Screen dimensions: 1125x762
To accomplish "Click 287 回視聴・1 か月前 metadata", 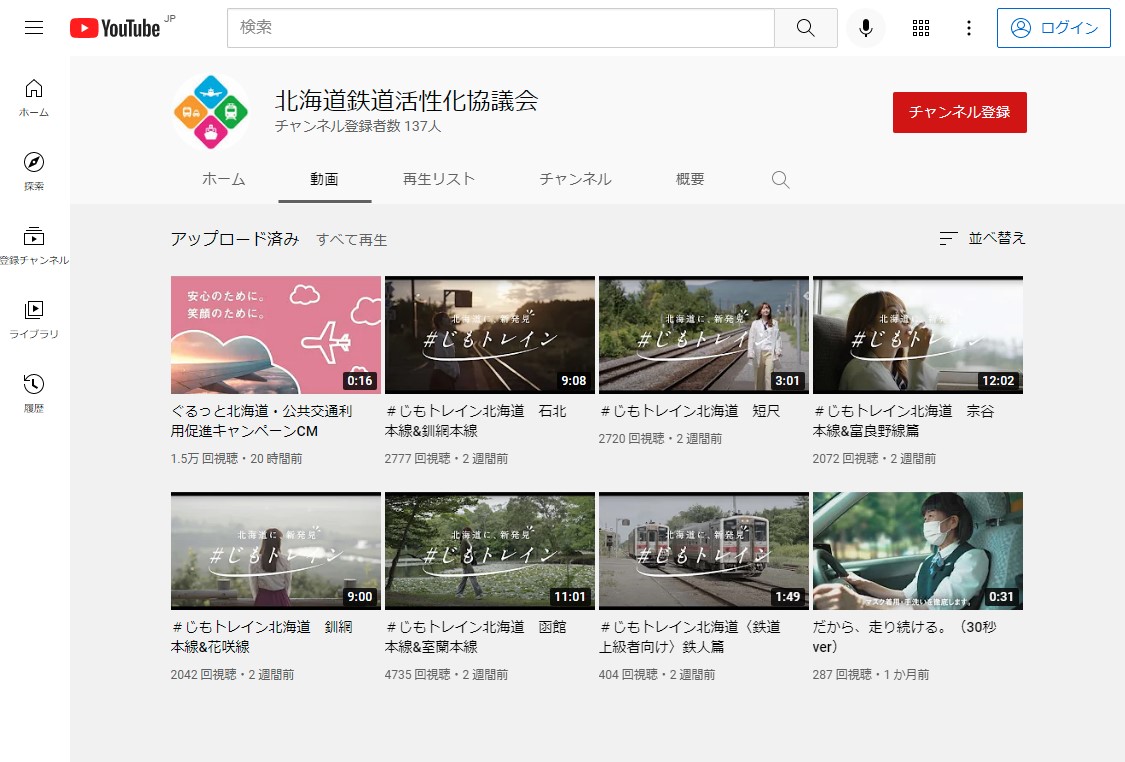I will [871, 674].
